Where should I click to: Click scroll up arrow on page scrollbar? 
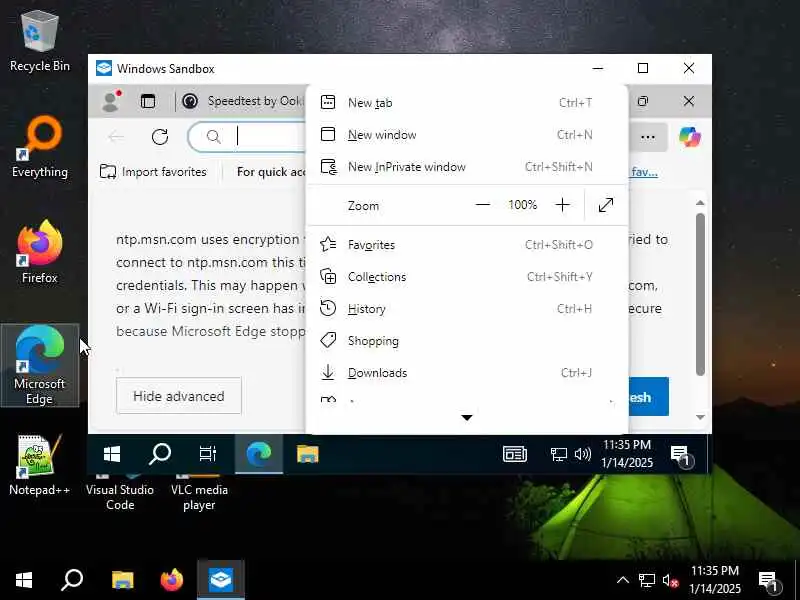point(700,203)
